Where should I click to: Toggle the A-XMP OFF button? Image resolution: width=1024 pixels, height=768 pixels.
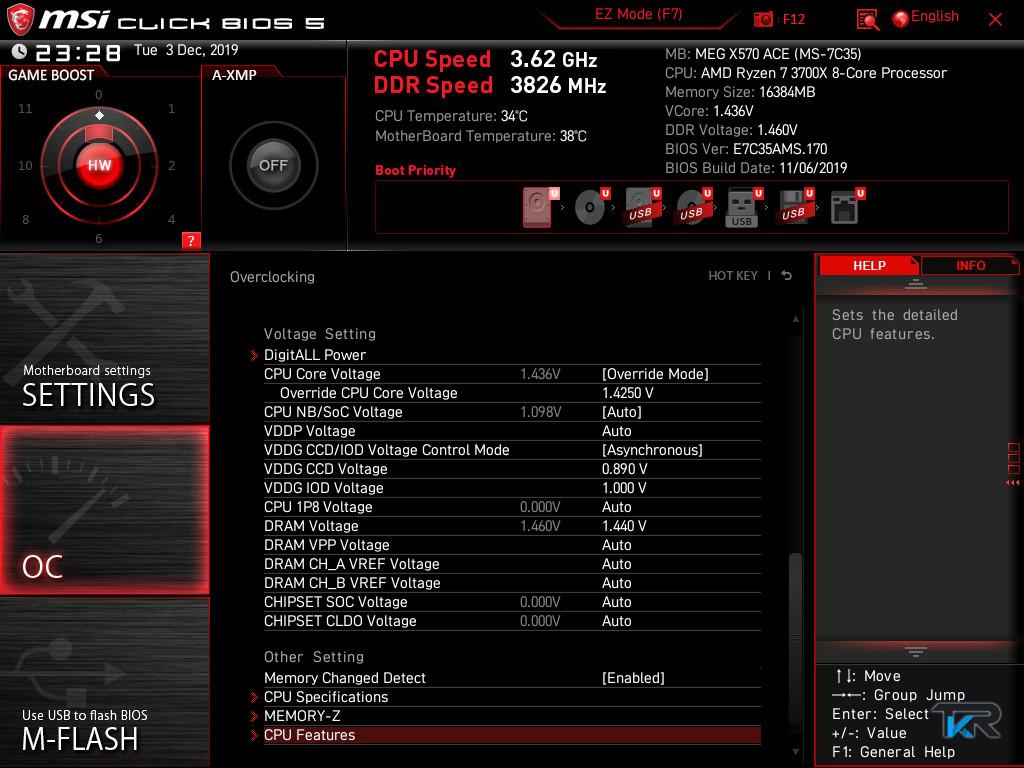click(x=273, y=165)
